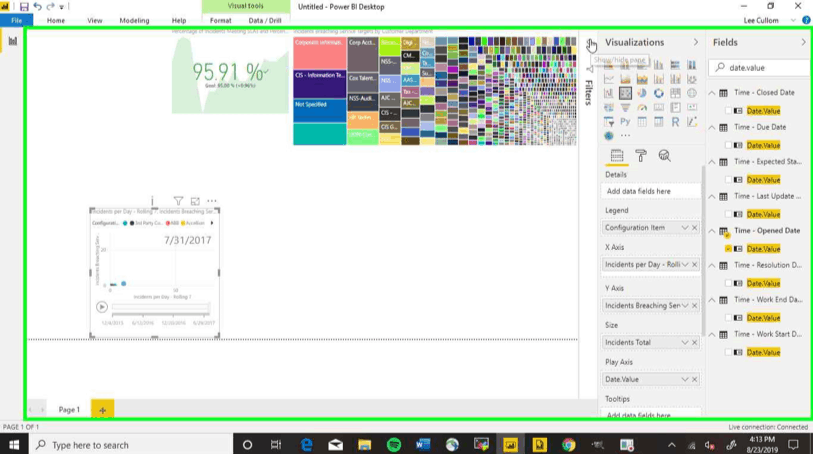Check Date.Value under Time - Last Update
Screen dimensions: 815x454
click(728, 214)
